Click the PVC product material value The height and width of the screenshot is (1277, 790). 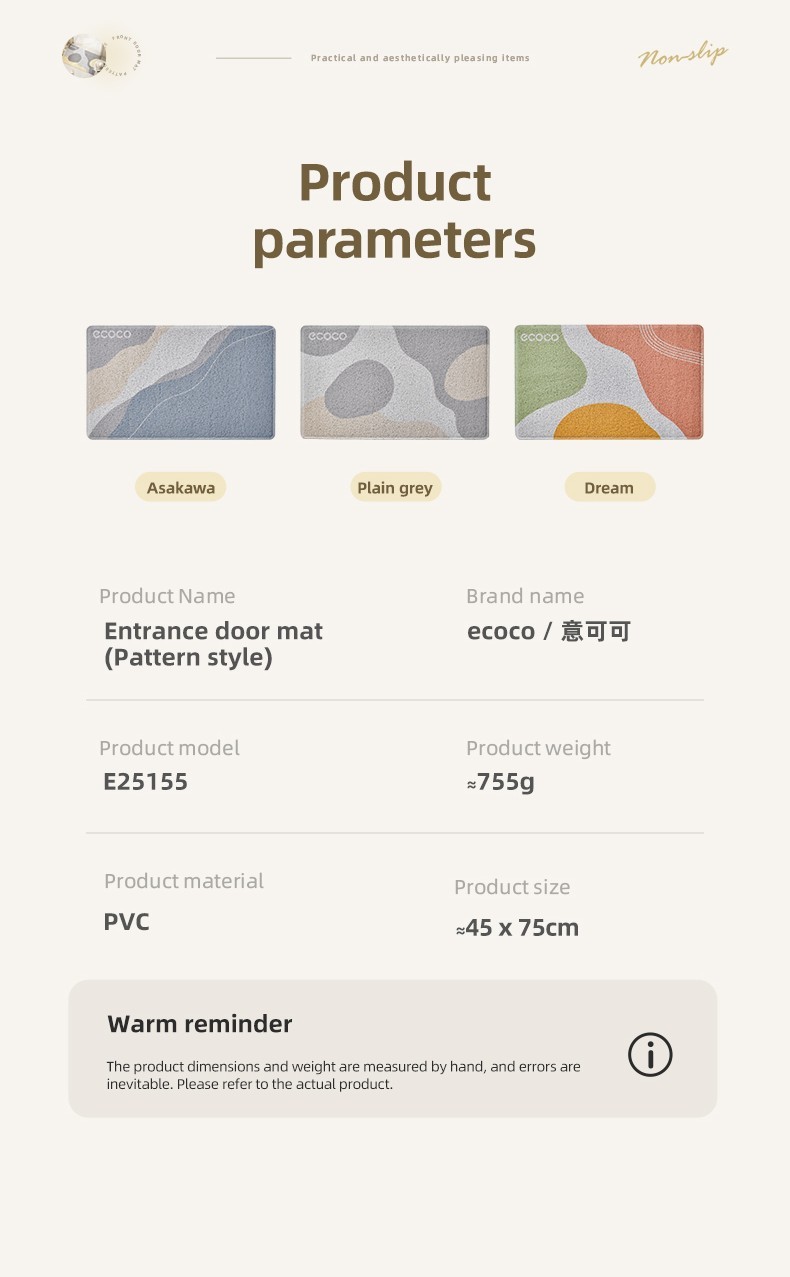[x=127, y=922]
